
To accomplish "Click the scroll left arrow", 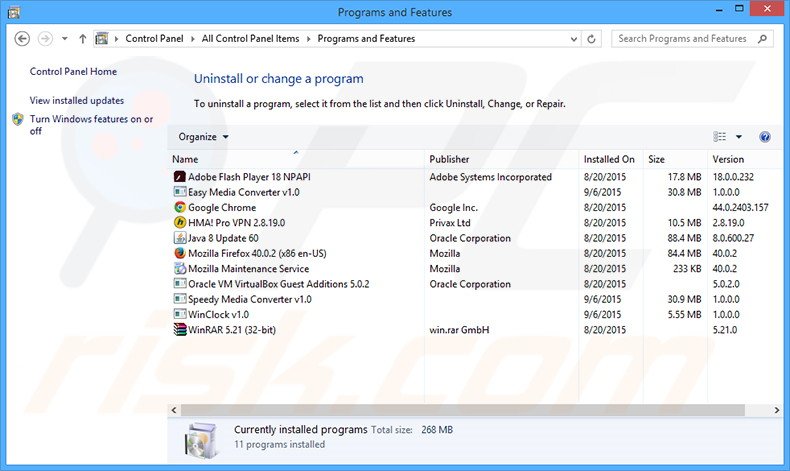I will click(174, 410).
